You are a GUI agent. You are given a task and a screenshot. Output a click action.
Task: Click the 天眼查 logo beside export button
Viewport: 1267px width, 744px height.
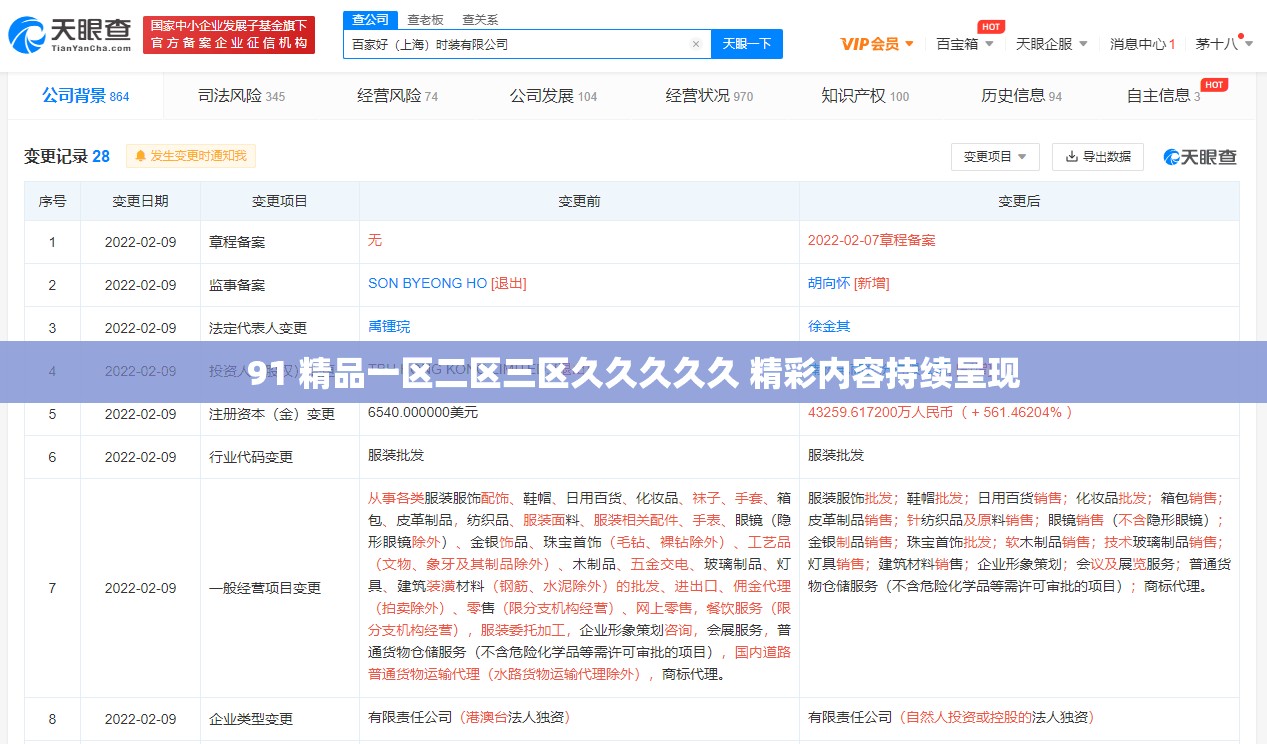1200,157
